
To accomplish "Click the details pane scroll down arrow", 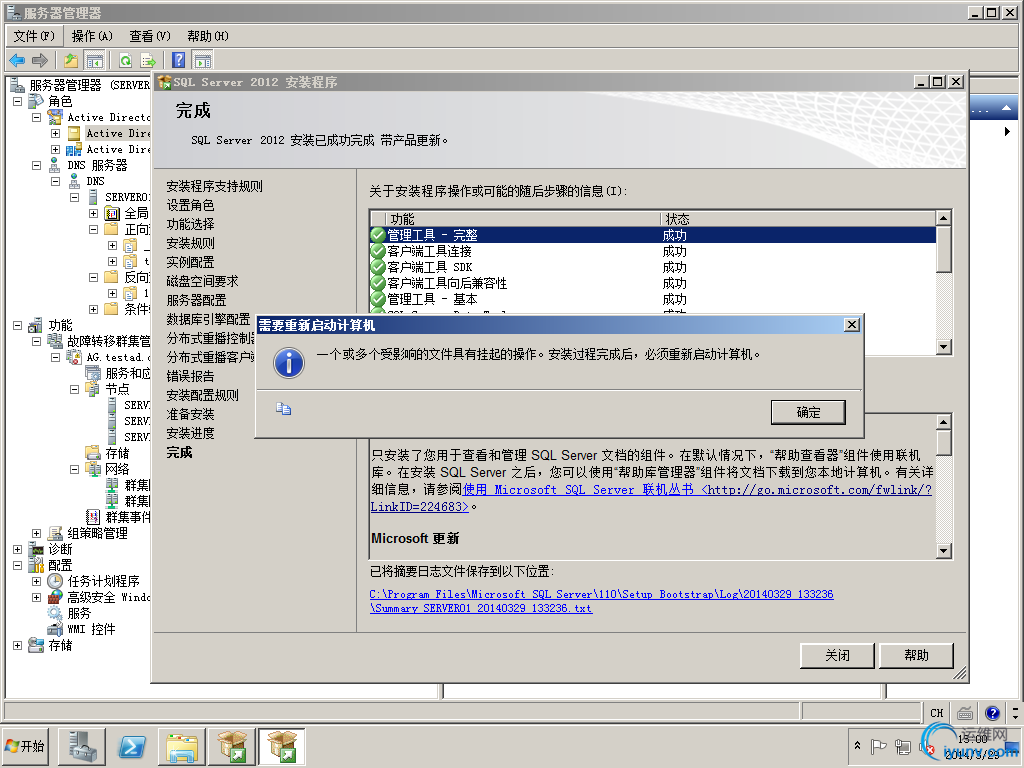I will 944,551.
